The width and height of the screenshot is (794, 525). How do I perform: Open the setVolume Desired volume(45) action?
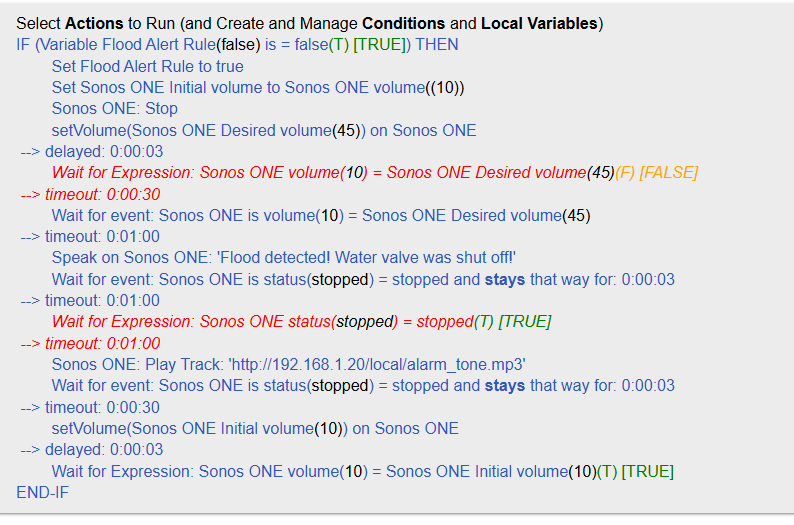pyautogui.click(x=264, y=130)
